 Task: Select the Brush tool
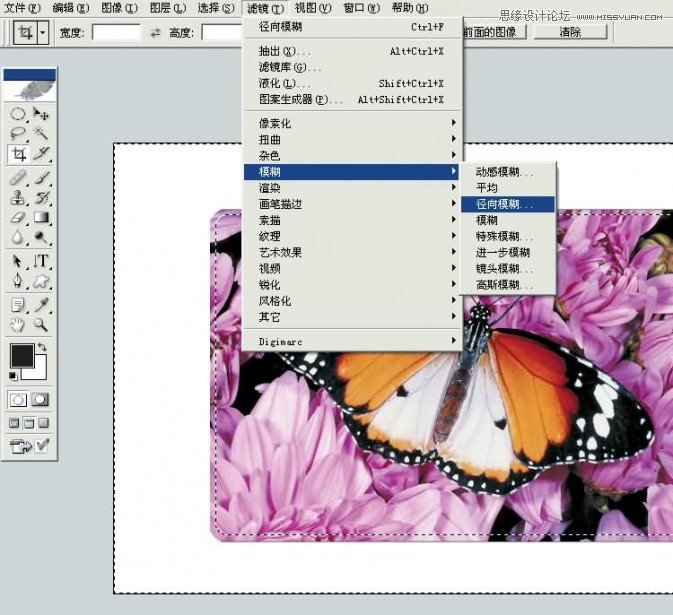pyautogui.click(x=41, y=178)
